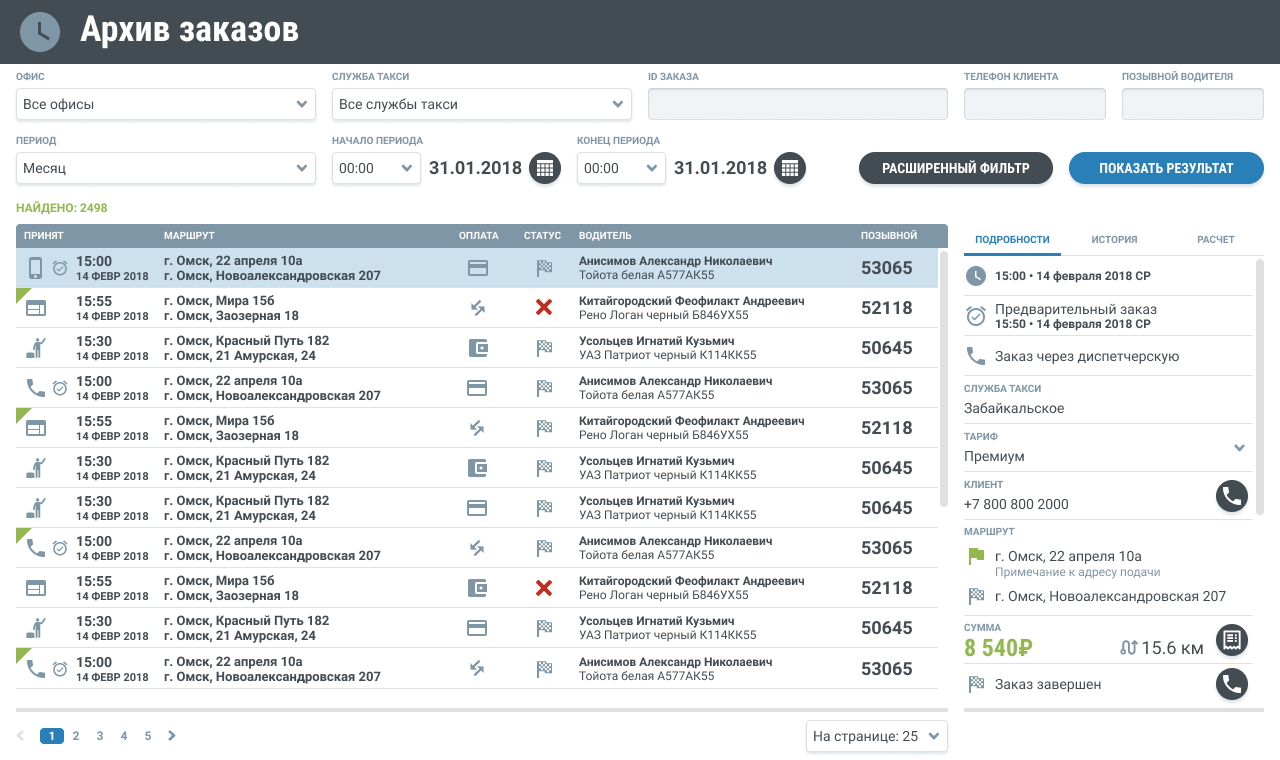The image size is (1280, 760).
Task: Click the 'Расширенный фильтр' button
Action: pyautogui.click(x=955, y=168)
